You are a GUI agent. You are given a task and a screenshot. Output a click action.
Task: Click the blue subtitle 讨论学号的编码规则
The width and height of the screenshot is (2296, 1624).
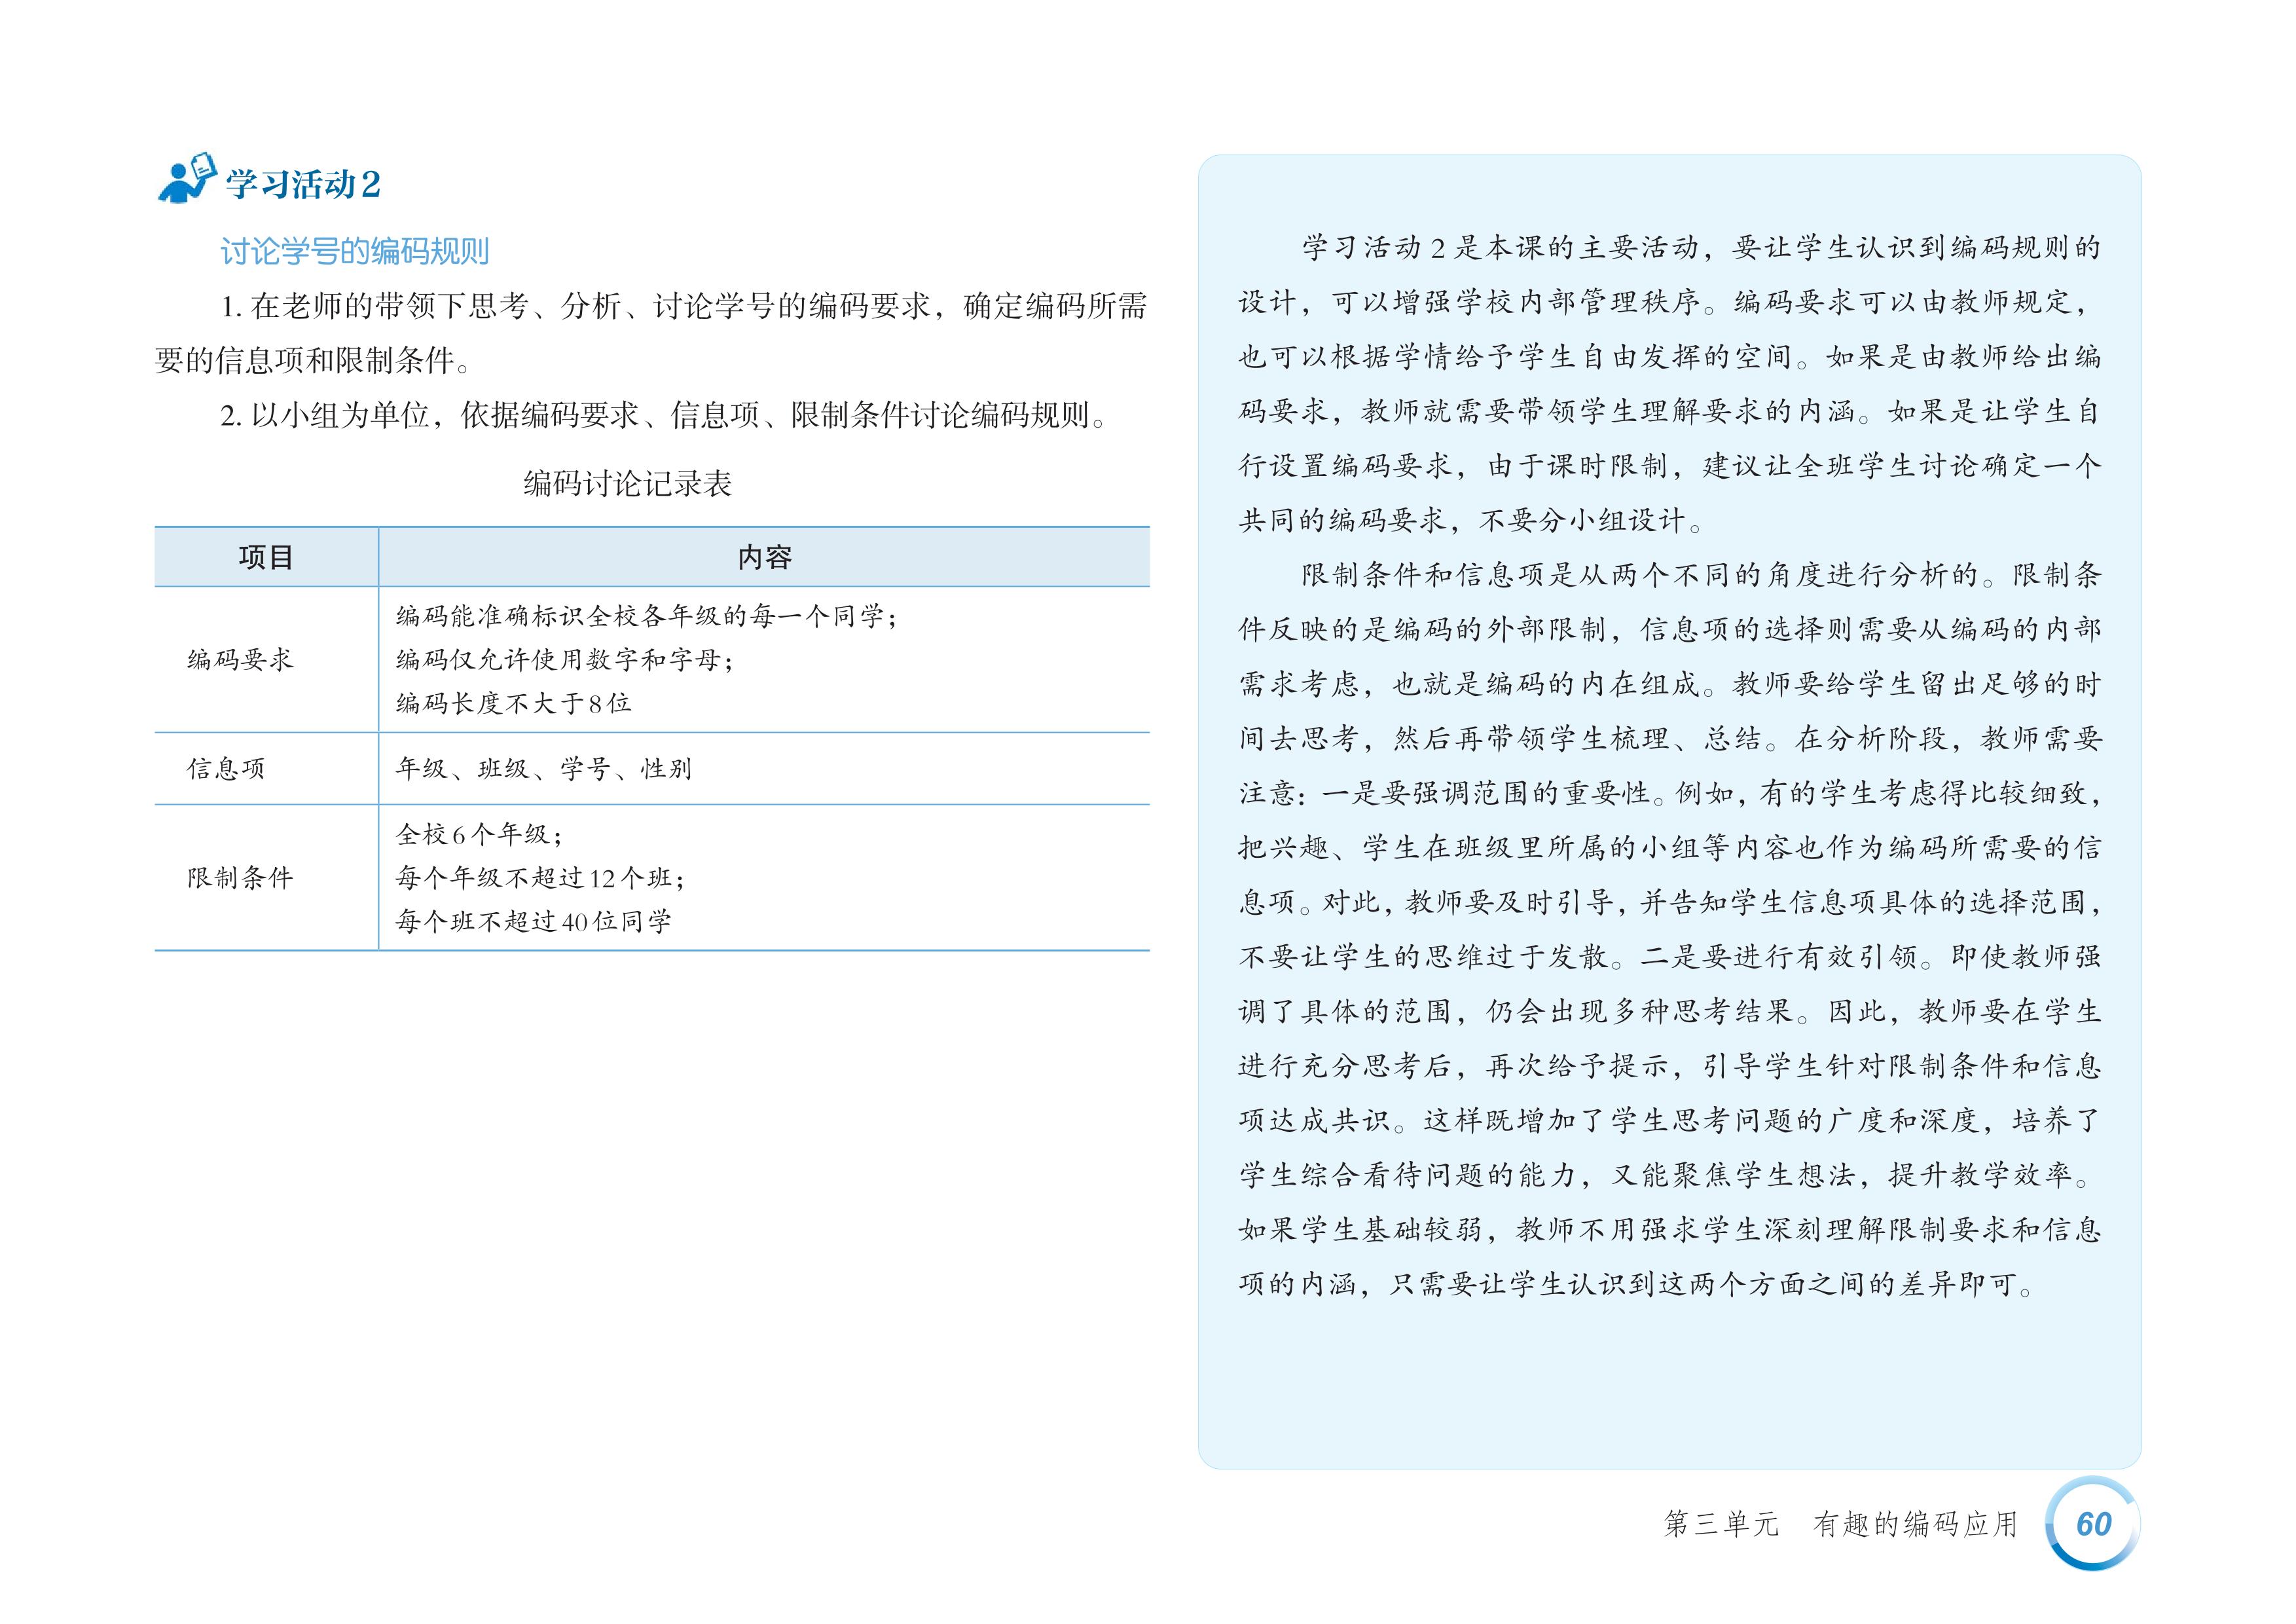click(354, 251)
